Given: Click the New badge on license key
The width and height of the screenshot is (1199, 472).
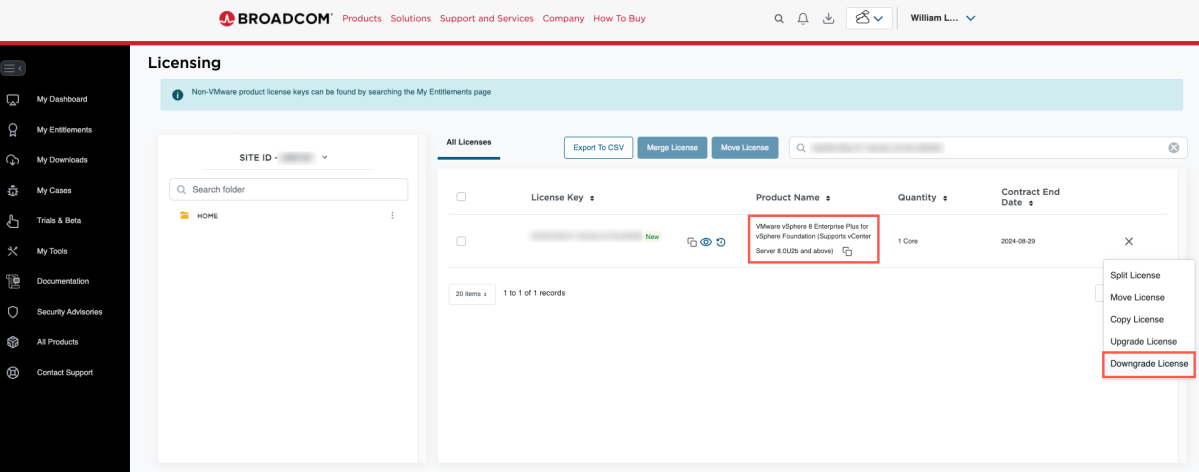Looking at the screenshot, I should click(x=652, y=236).
